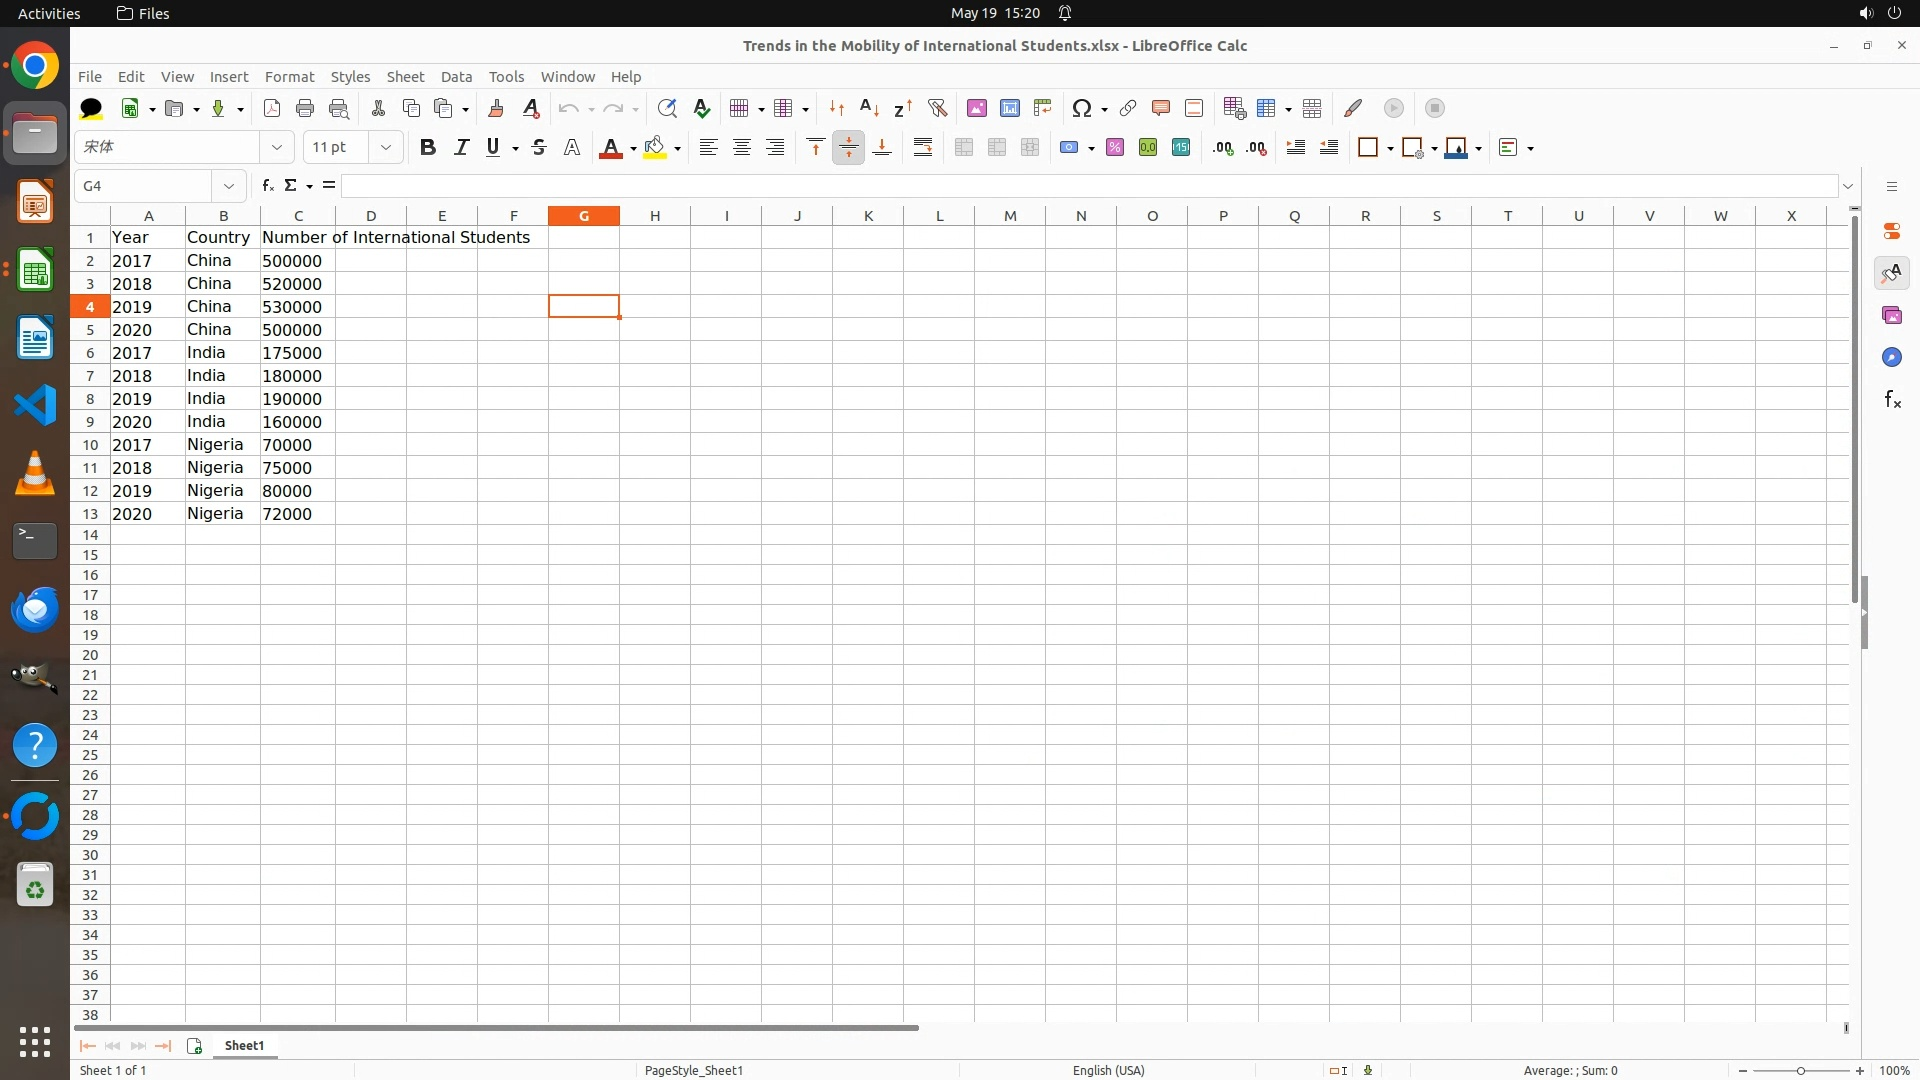Viewport: 1920px width, 1080px height.
Task: Click the Insert Special Character omega icon
Action: point(1081,108)
